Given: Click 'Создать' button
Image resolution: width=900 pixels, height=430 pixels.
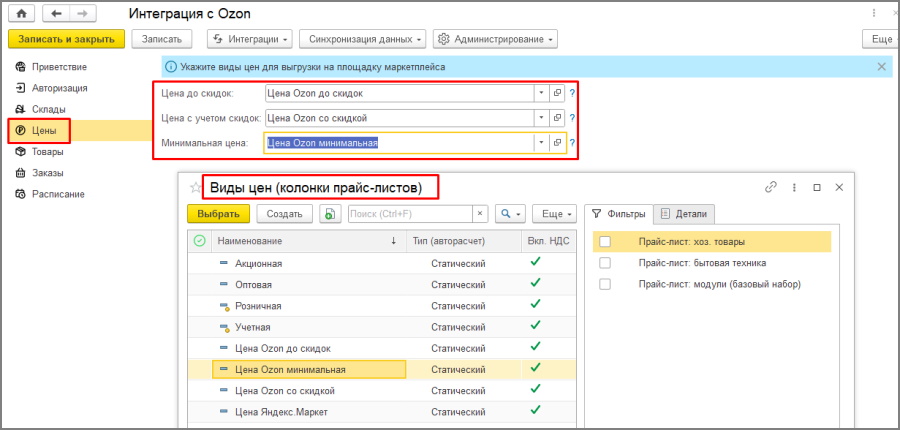Looking at the screenshot, I should pos(284,214).
